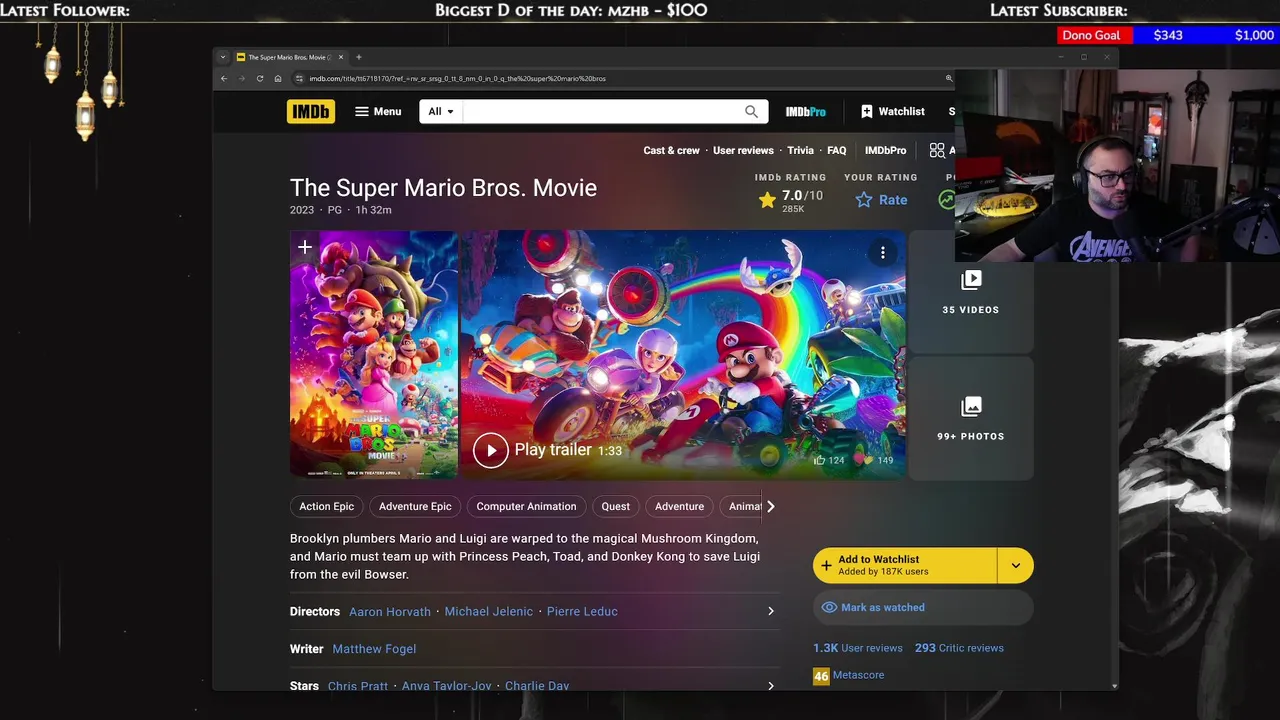This screenshot has width=1280, height=720.
Task: Rate the movie with the Rate button
Action: point(881,200)
